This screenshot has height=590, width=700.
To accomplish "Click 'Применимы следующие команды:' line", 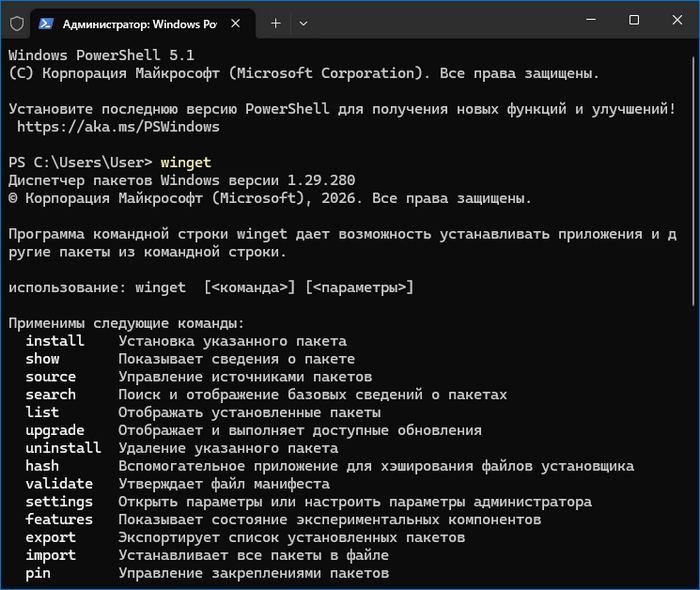I will (x=126, y=323).
